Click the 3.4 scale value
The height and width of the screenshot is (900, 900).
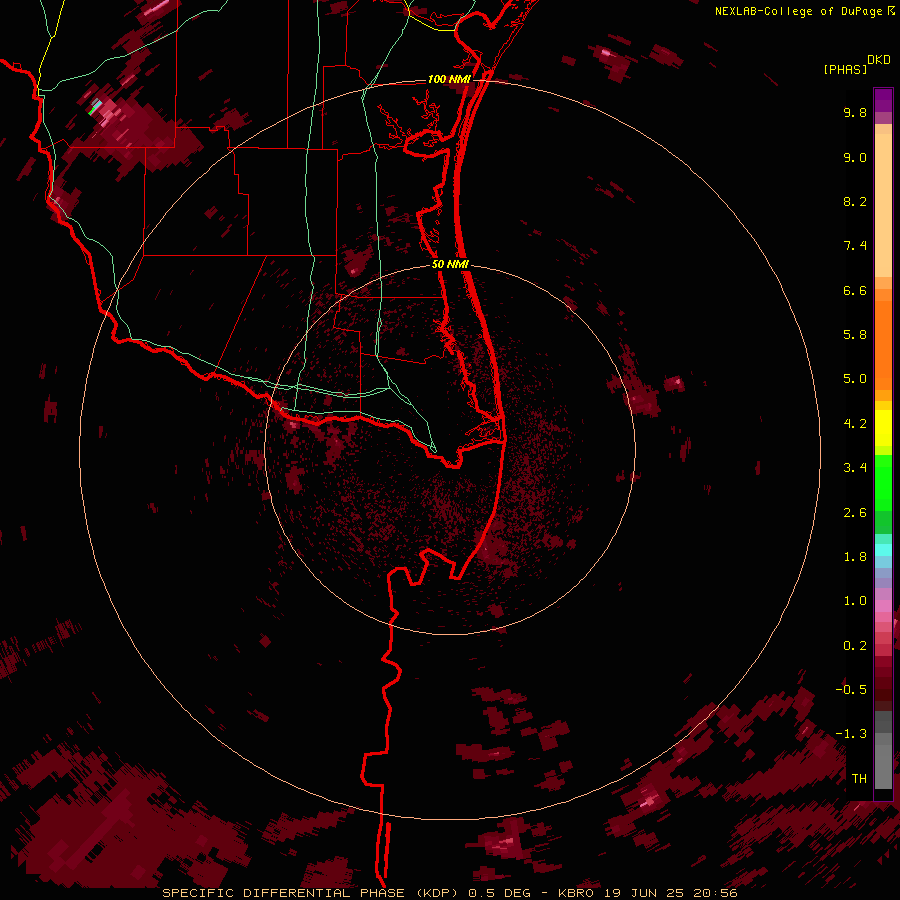(855, 468)
